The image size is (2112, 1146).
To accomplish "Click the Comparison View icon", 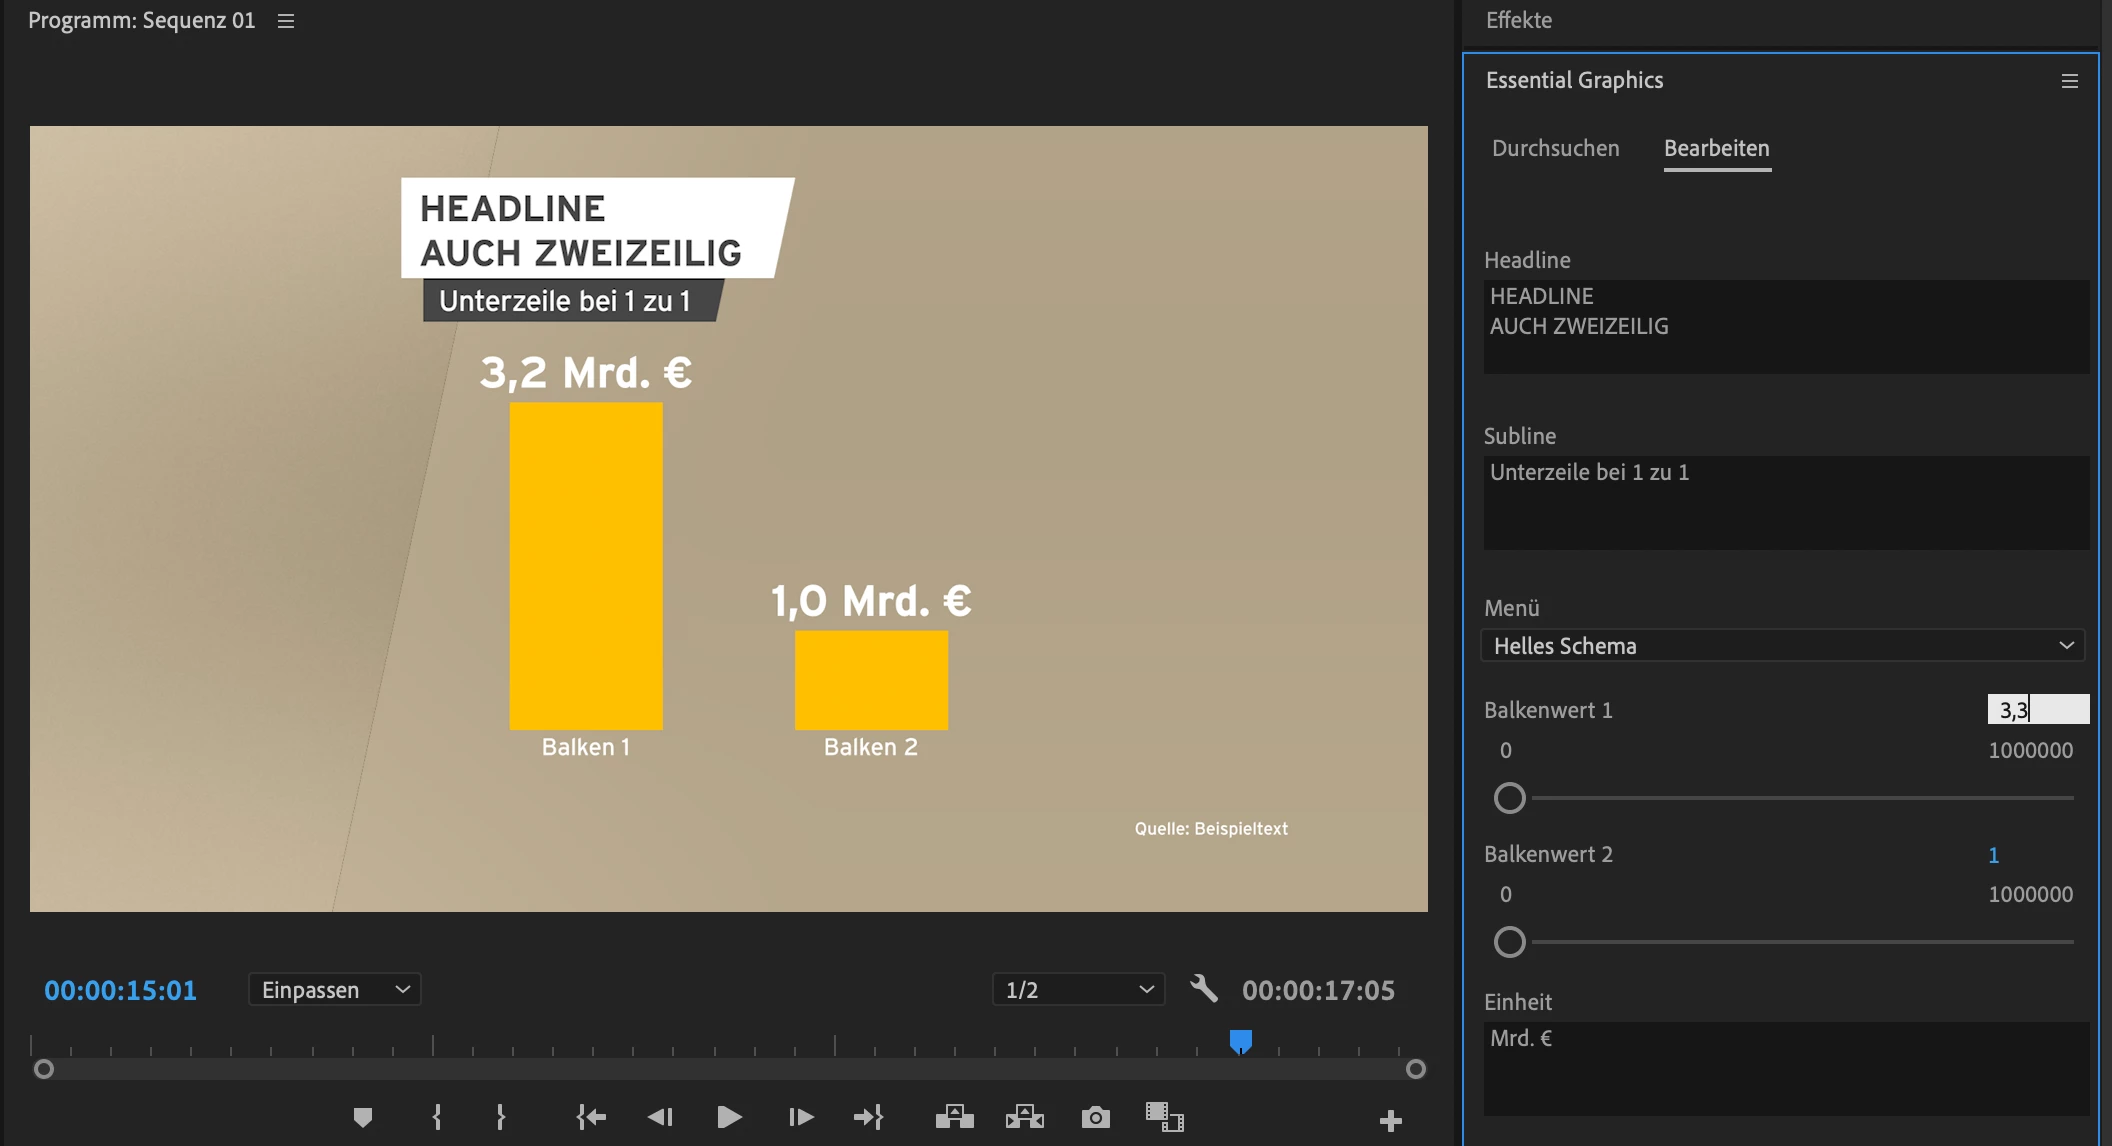I will coord(1164,1117).
